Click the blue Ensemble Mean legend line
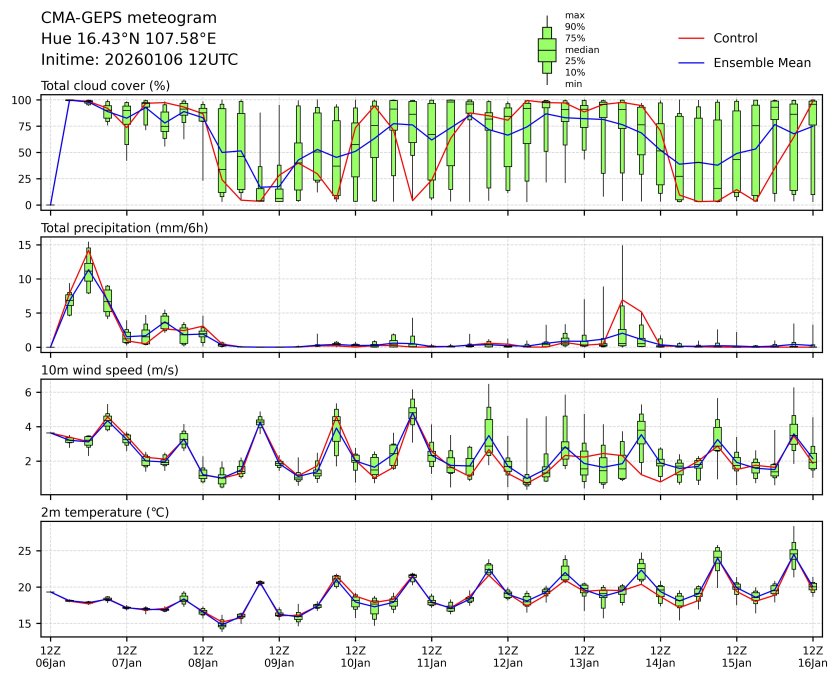Viewport: 839px width, 680px height. [x=692, y=62]
